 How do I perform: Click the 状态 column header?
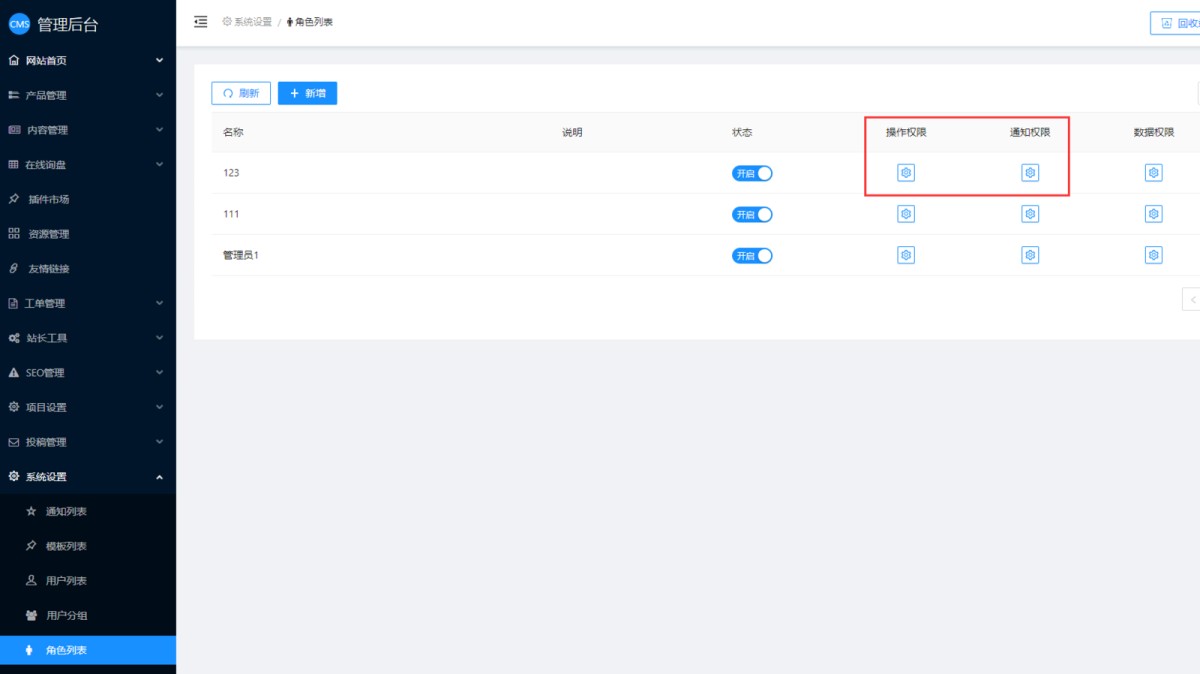point(742,132)
